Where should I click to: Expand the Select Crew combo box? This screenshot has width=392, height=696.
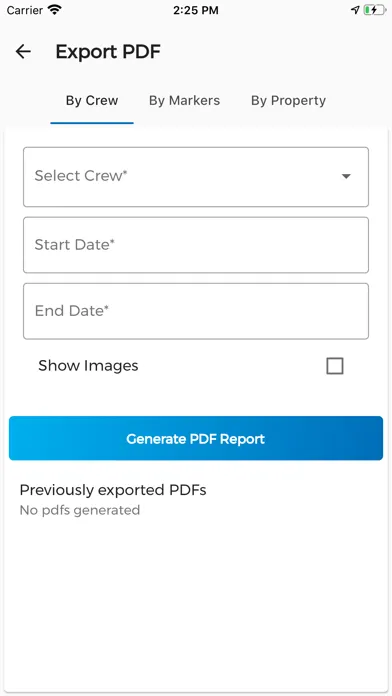[196, 177]
